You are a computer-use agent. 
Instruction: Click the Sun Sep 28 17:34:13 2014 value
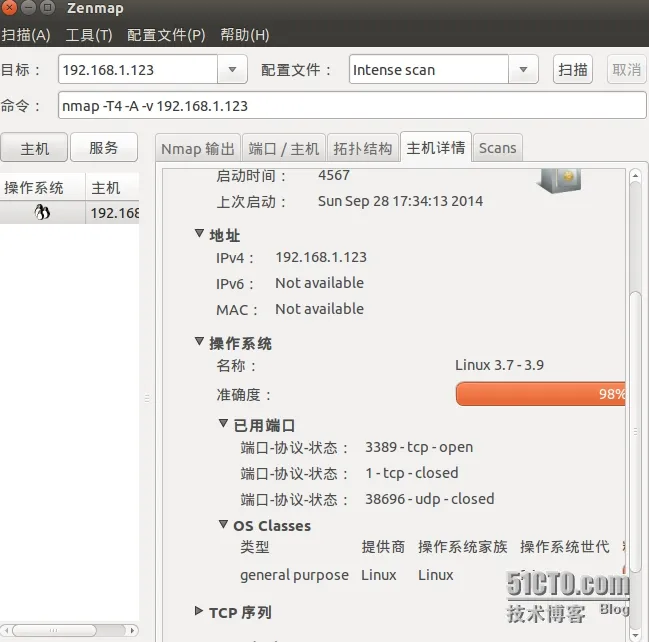pyautogui.click(x=400, y=201)
